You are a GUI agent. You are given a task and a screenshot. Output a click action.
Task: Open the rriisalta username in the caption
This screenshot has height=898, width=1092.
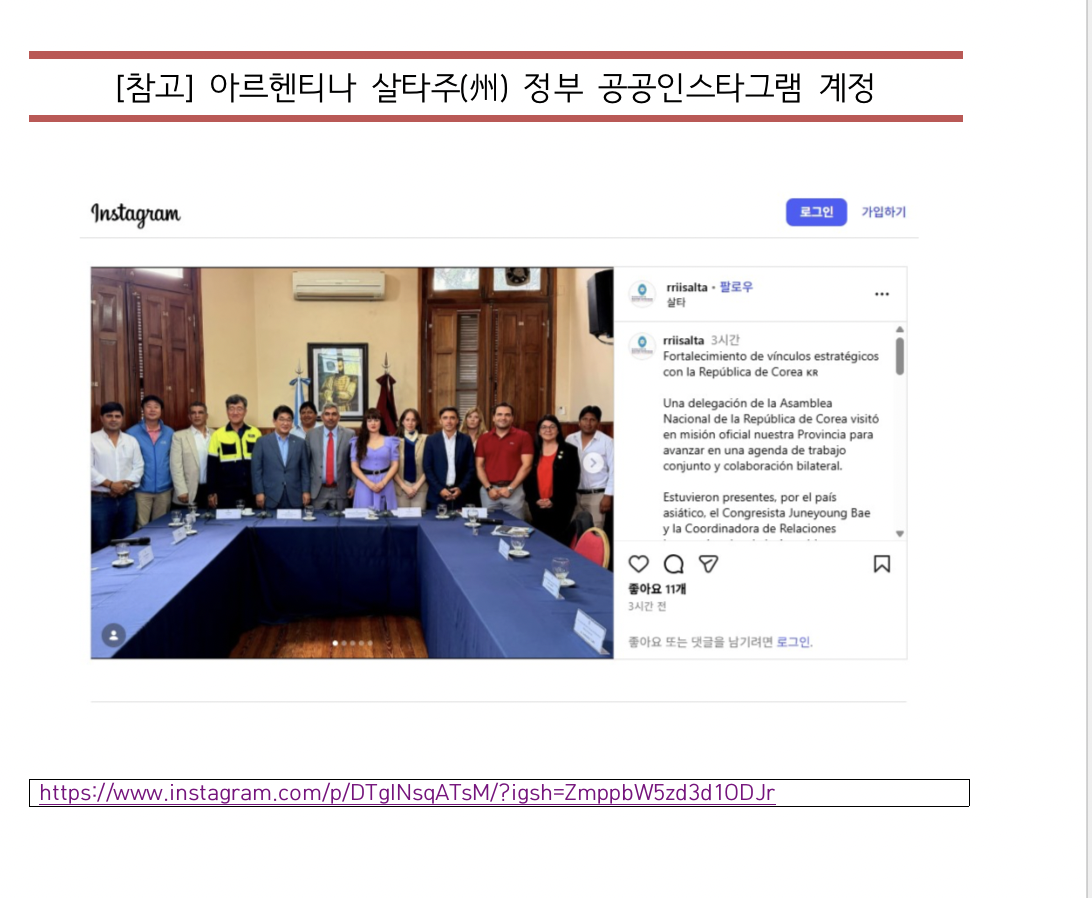(x=683, y=340)
